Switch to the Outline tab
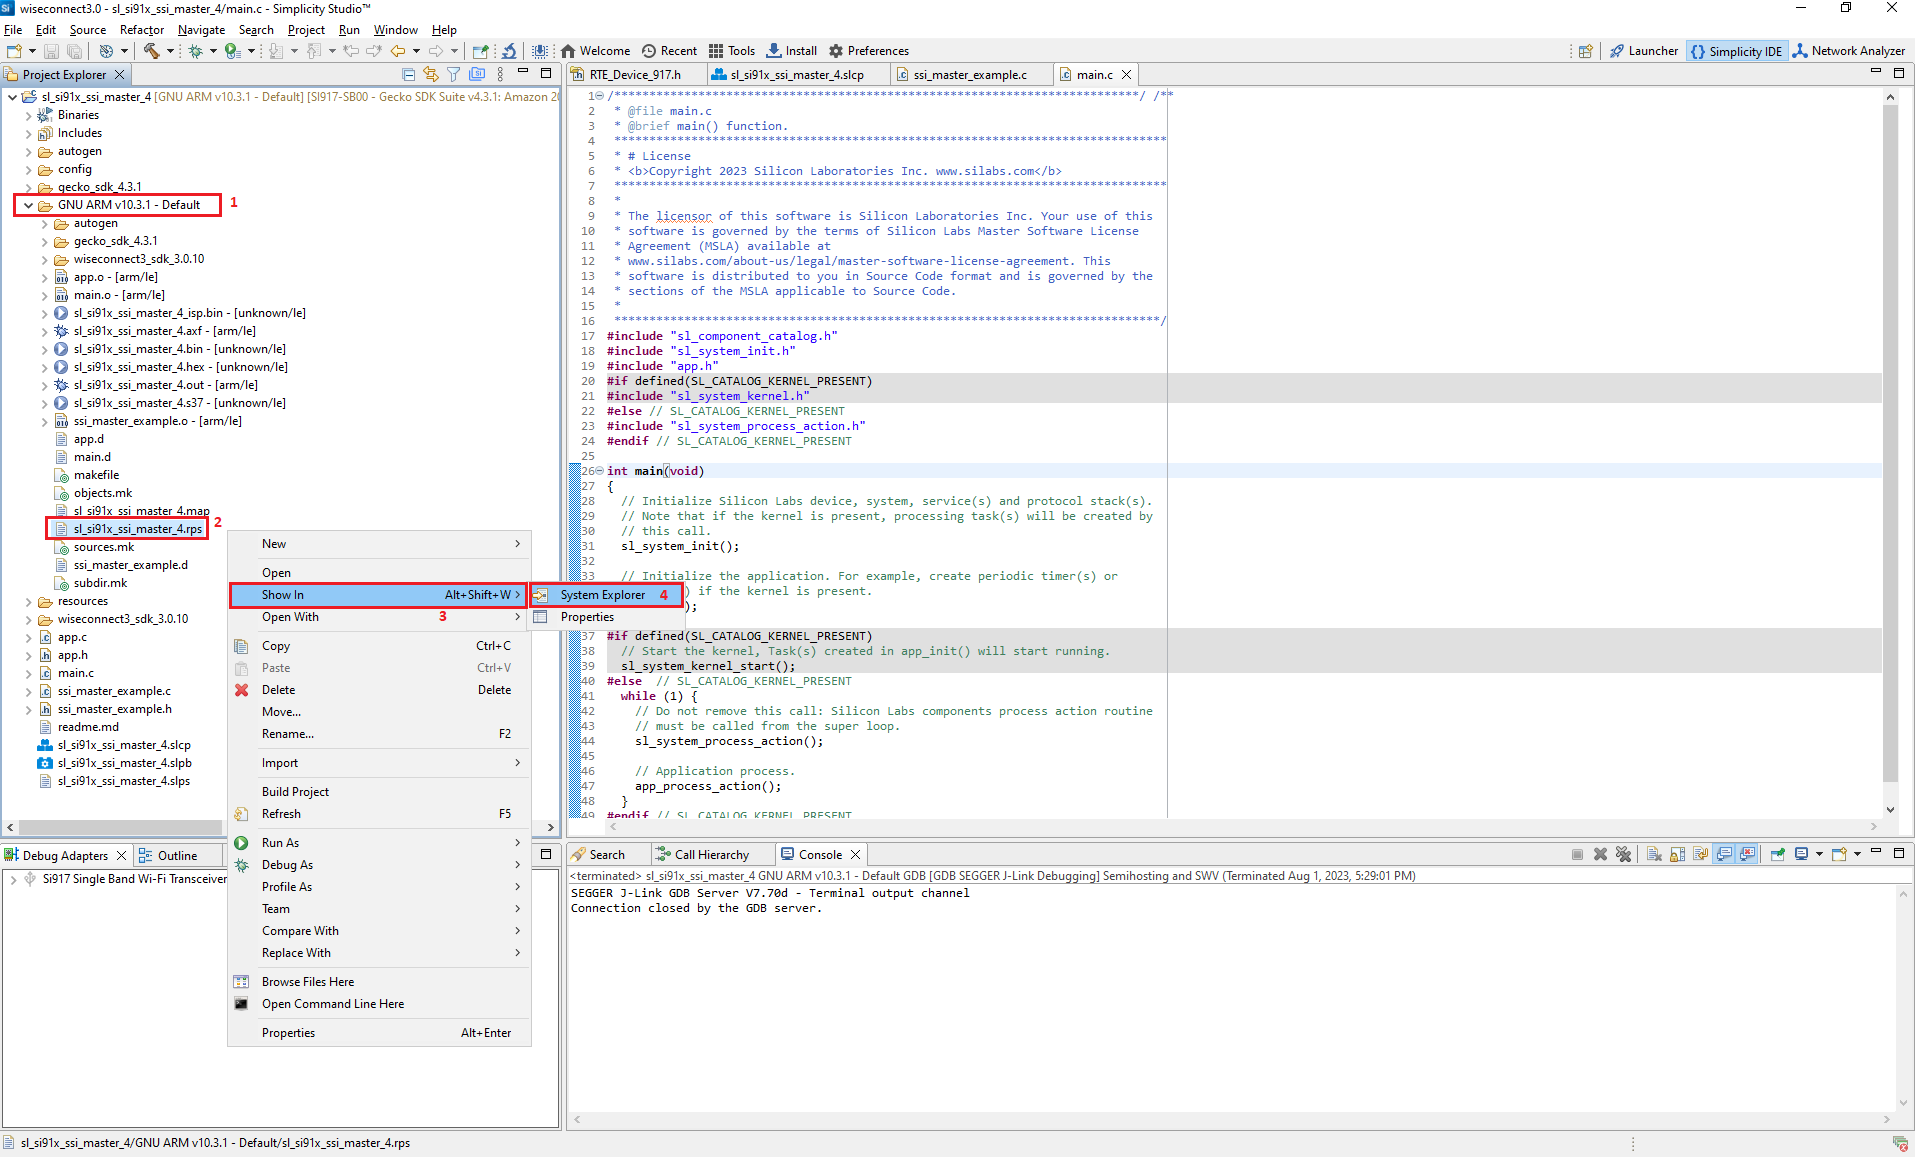Image resolution: width=1915 pixels, height=1157 pixels. pyautogui.click(x=177, y=856)
